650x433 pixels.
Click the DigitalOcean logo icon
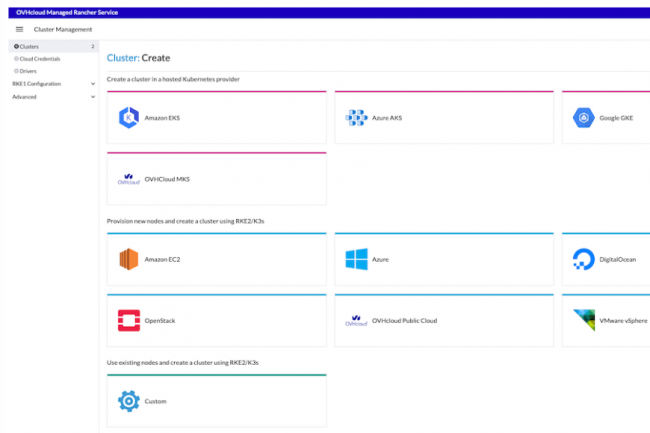point(584,259)
